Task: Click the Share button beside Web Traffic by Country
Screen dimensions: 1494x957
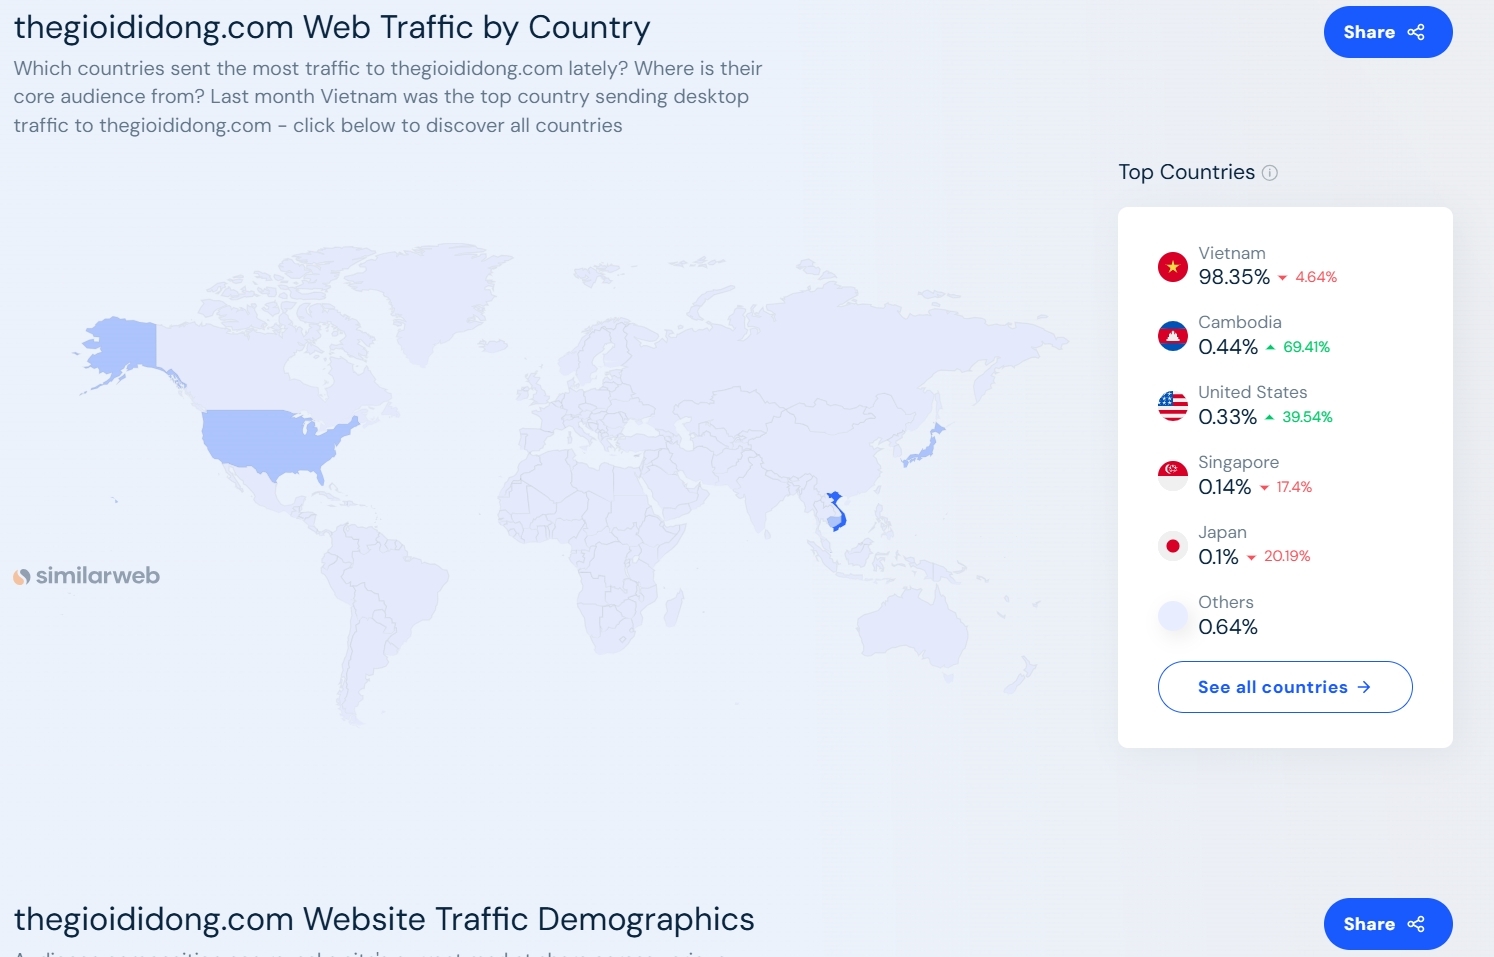Action: pyautogui.click(x=1388, y=32)
